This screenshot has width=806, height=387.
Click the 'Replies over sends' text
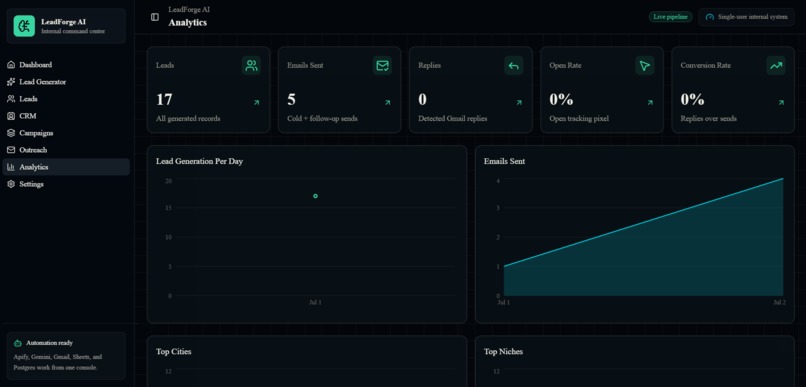[x=708, y=119]
